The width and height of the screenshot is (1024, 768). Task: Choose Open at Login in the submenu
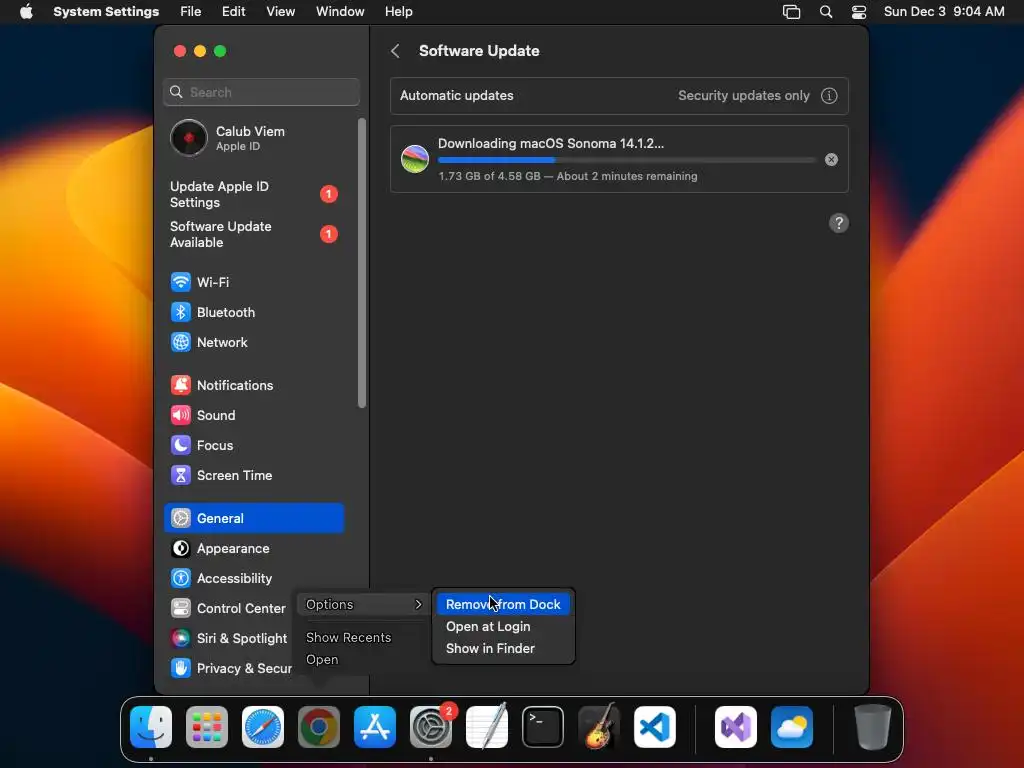click(x=504, y=627)
